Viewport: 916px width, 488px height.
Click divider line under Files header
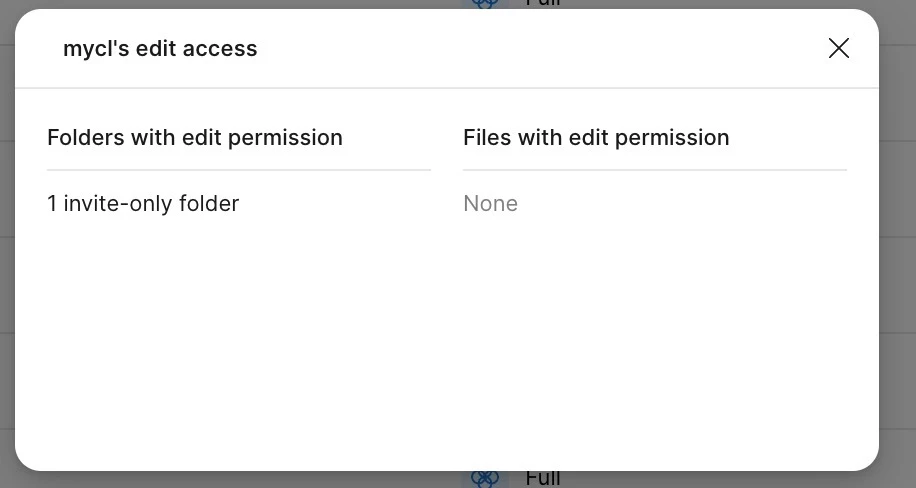tap(655, 170)
